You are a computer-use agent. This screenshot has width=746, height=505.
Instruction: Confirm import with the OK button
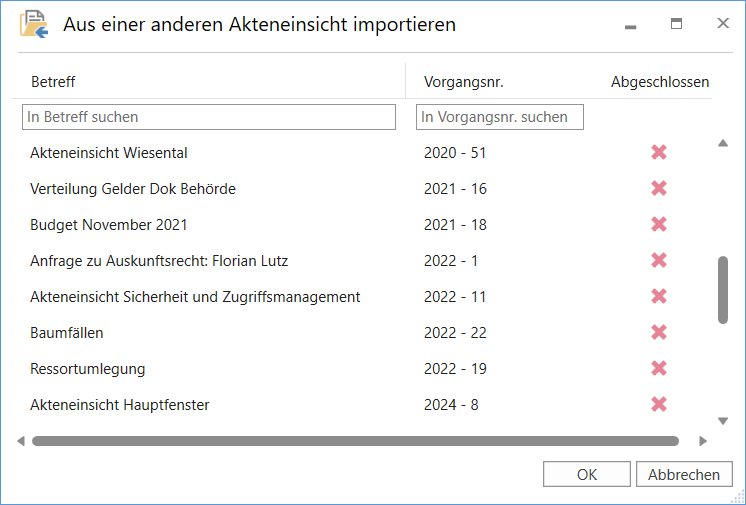tap(587, 475)
